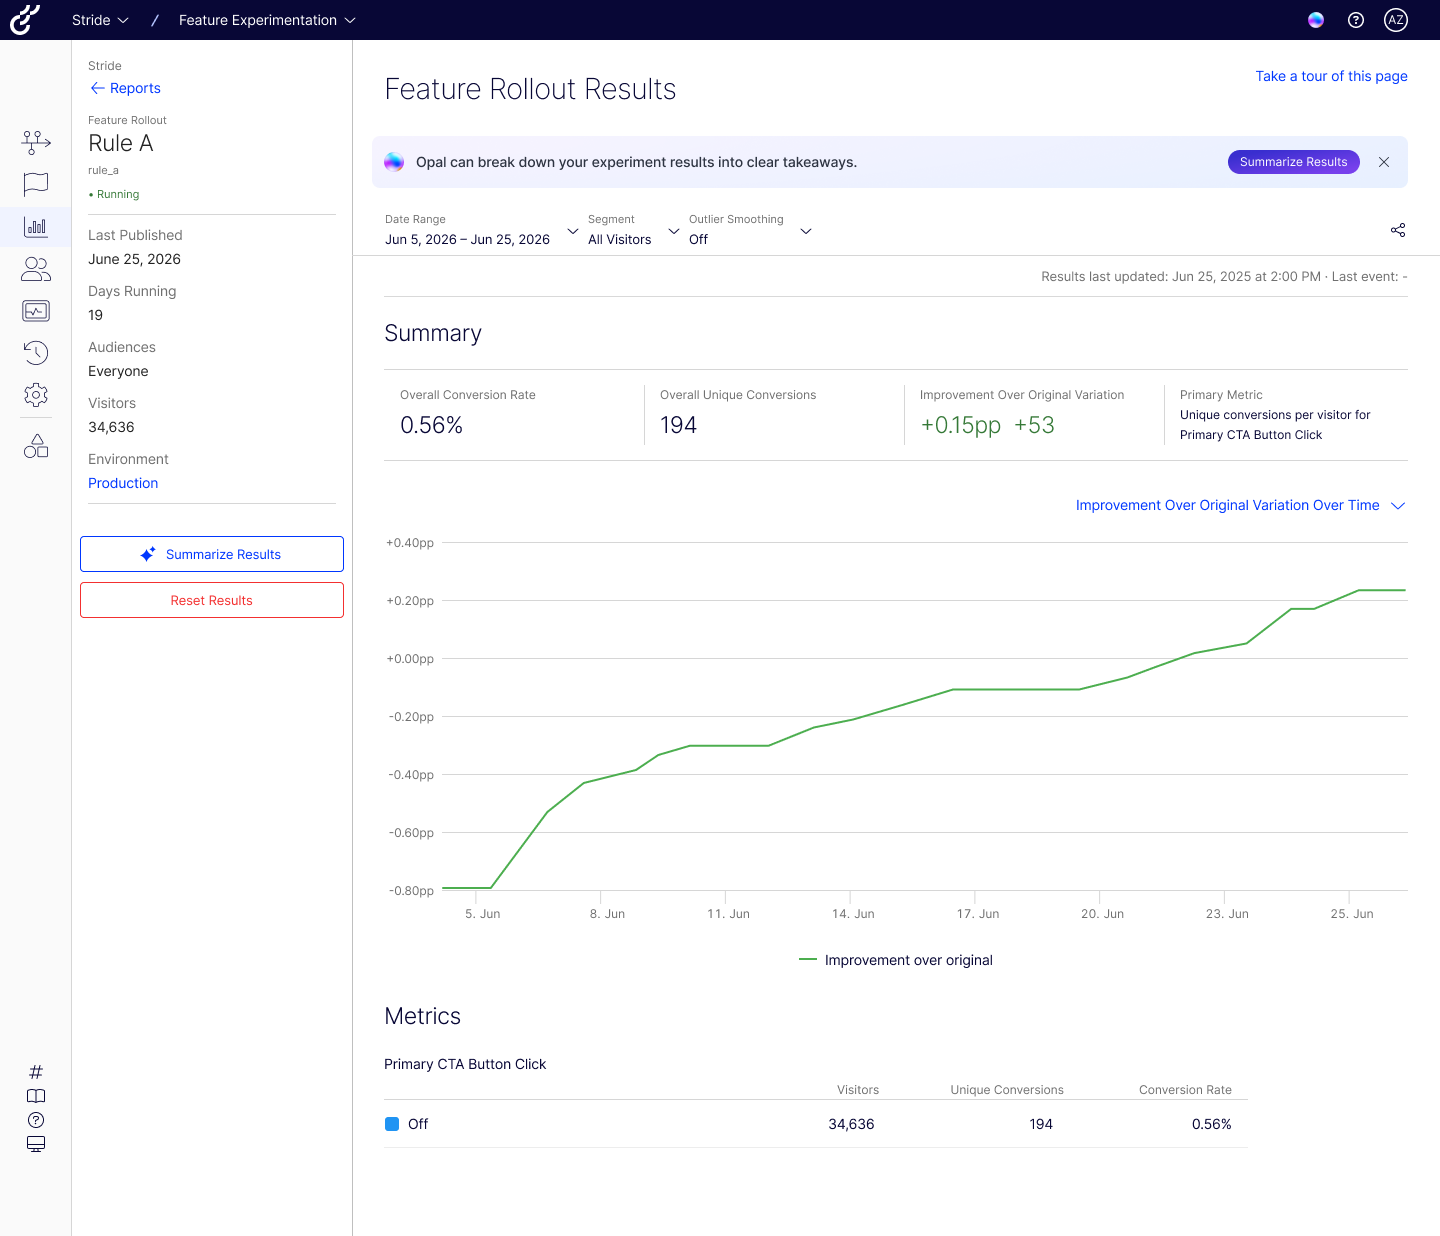
Task: Click the share results icon
Action: pyautogui.click(x=1398, y=230)
